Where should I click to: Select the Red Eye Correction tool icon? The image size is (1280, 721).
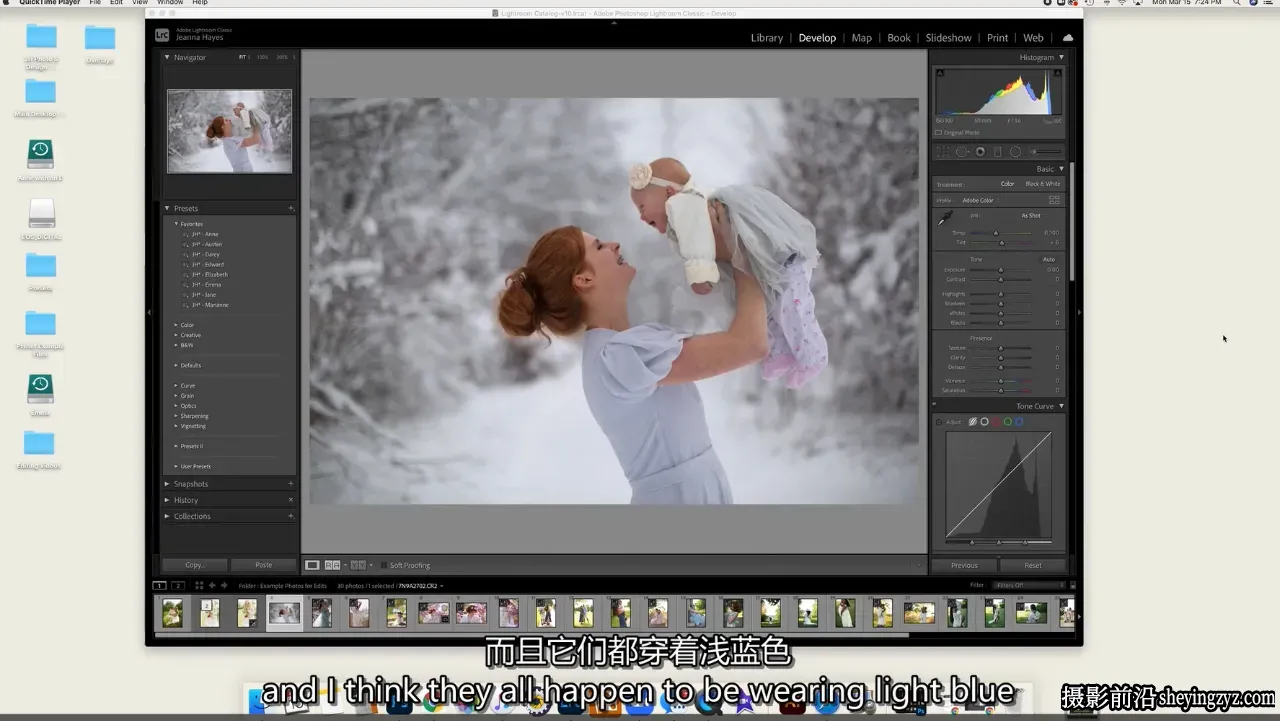pos(980,152)
